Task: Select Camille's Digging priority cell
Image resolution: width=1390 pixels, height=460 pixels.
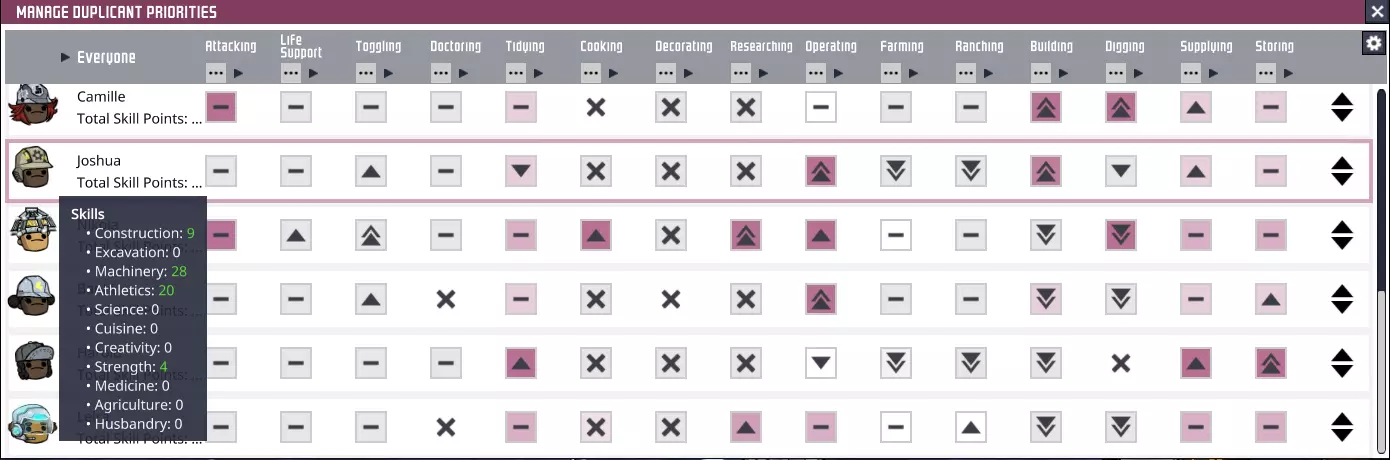Action: point(1120,107)
